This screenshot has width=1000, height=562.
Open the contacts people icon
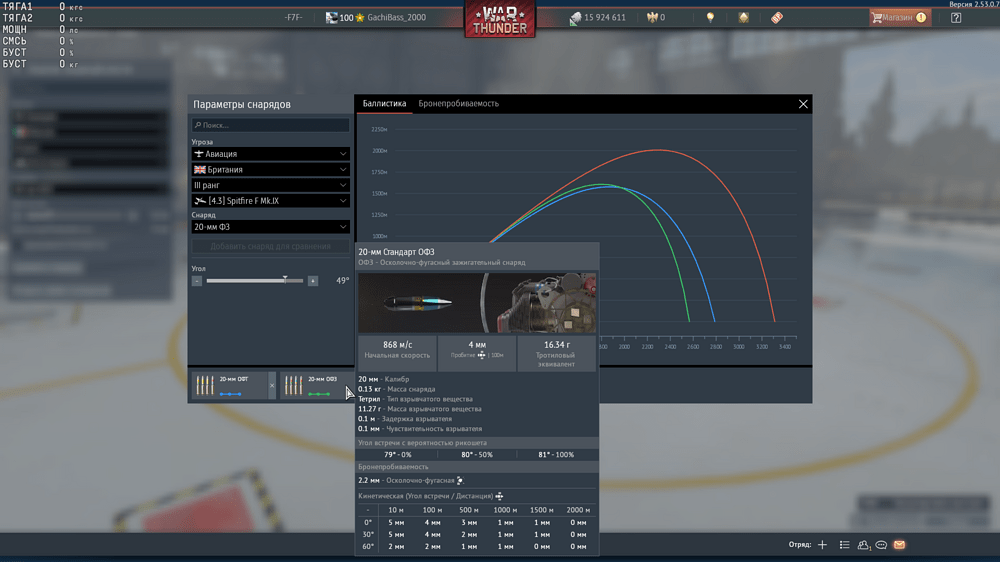coord(863,545)
